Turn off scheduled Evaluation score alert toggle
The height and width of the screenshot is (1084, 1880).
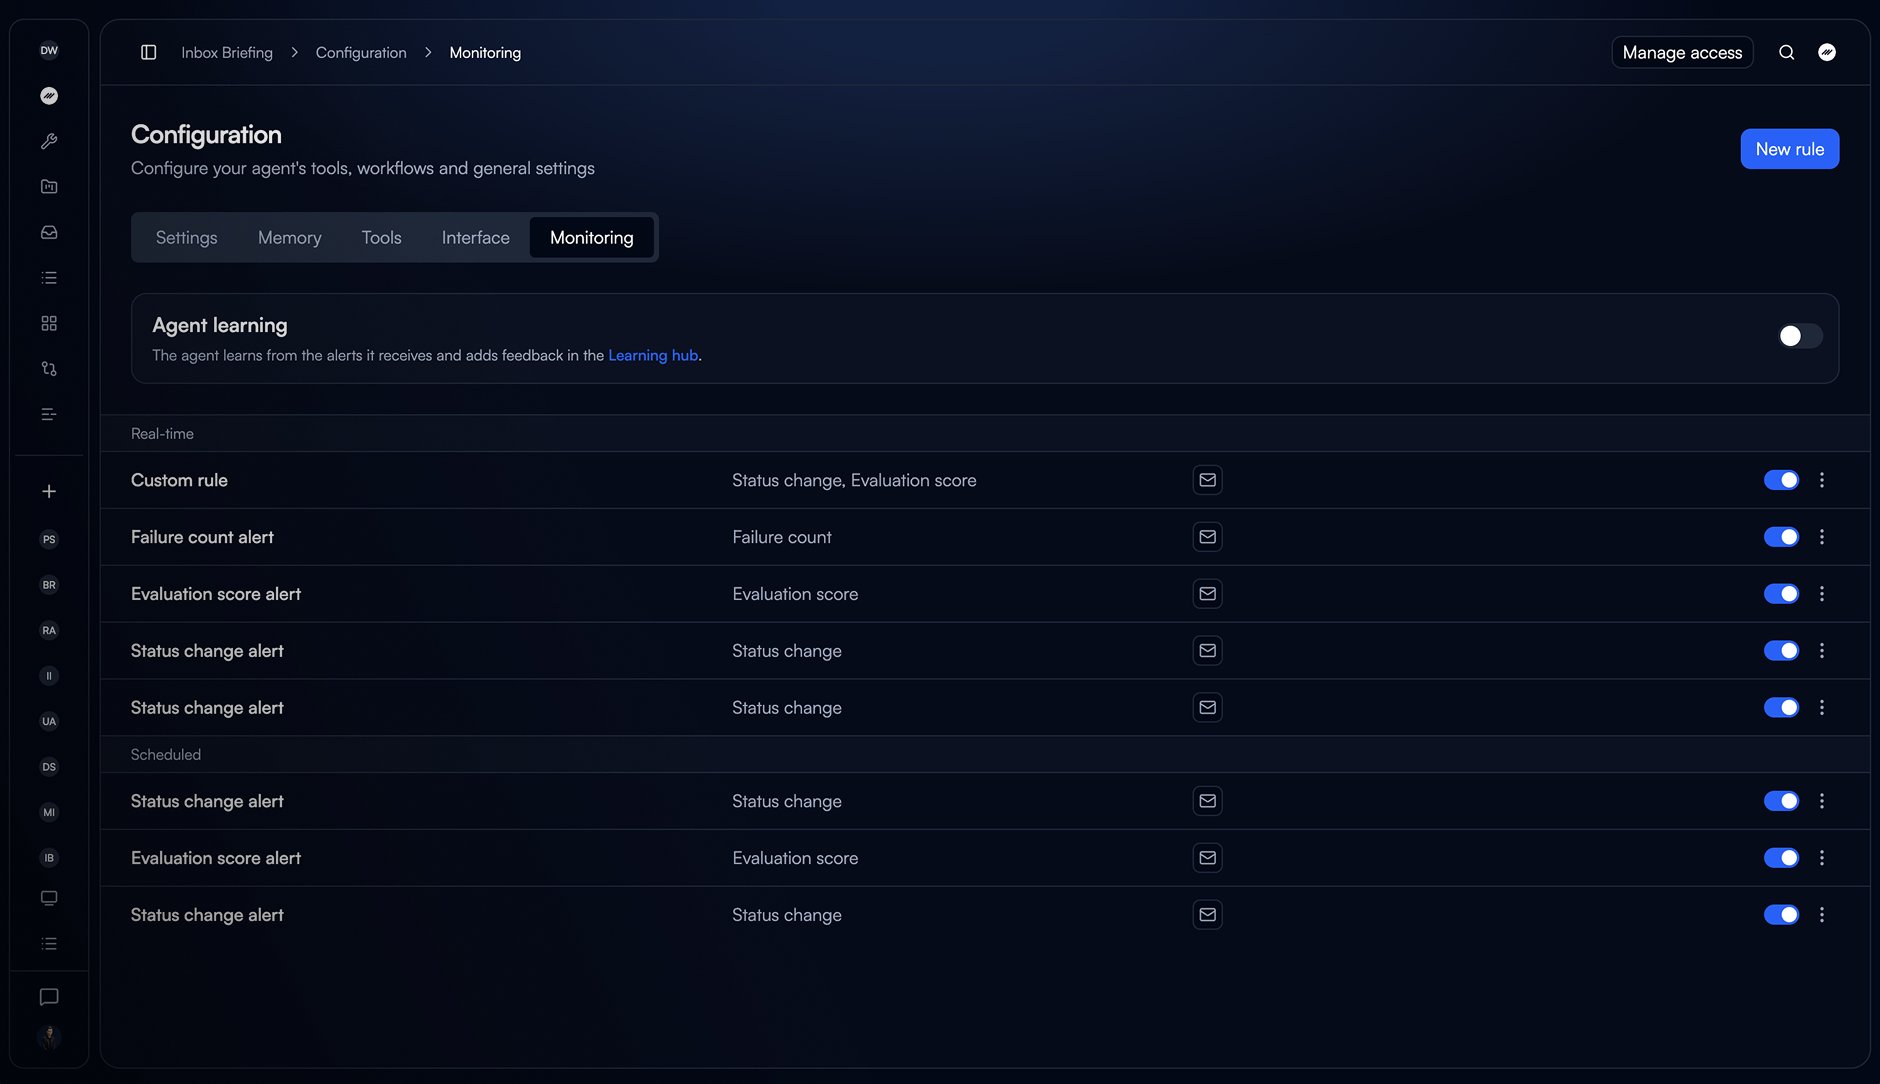tap(1781, 858)
